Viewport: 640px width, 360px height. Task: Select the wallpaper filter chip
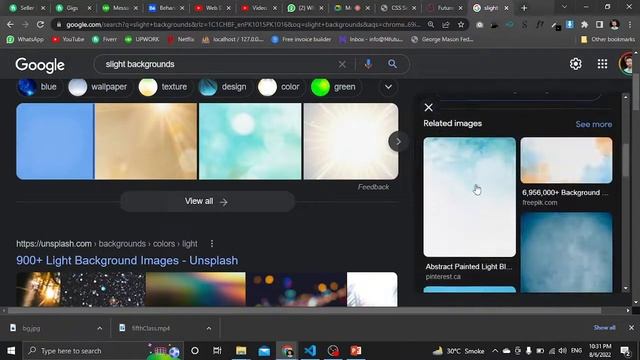point(99,87)
